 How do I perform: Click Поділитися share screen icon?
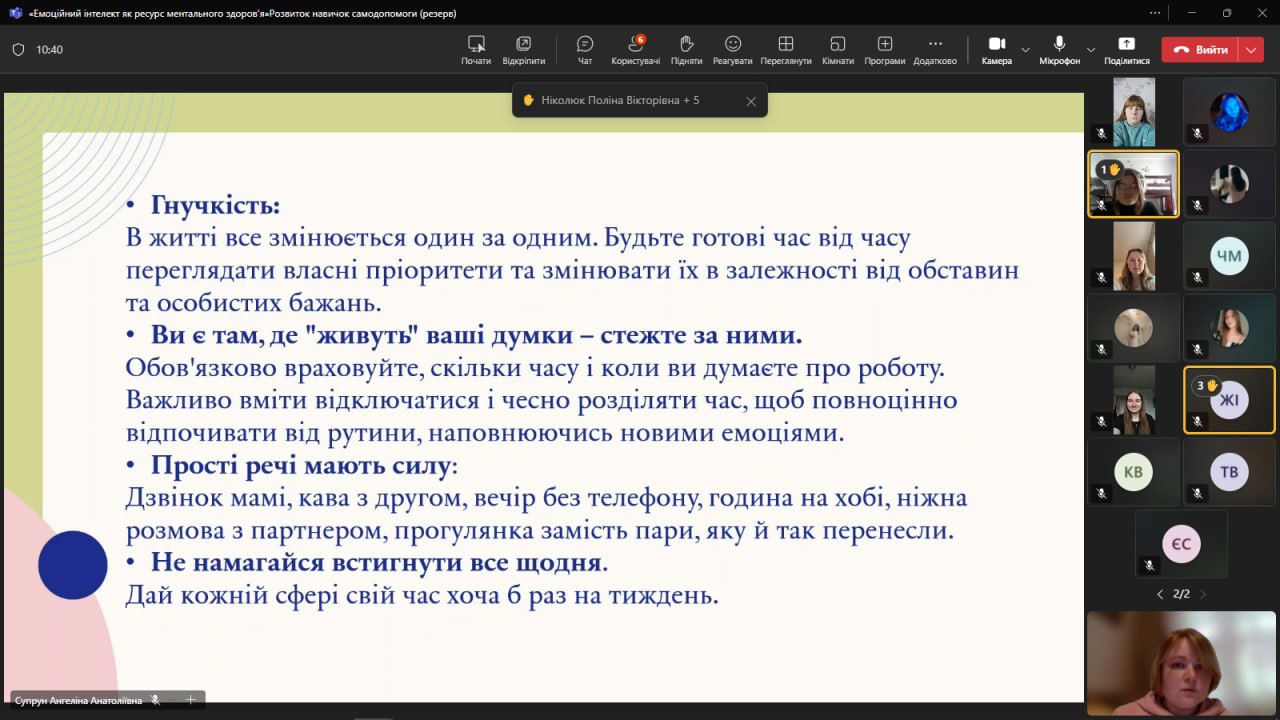(1126, 49)
